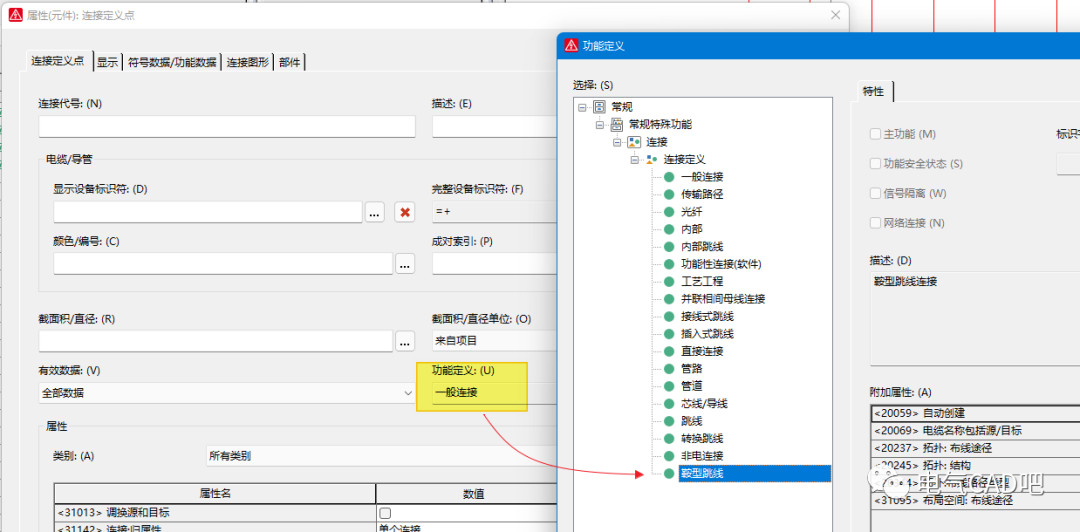Image resolution: width=1080 pixels, height=532 pixels.
Task: Click the 数值 column header
Action: 466,493
